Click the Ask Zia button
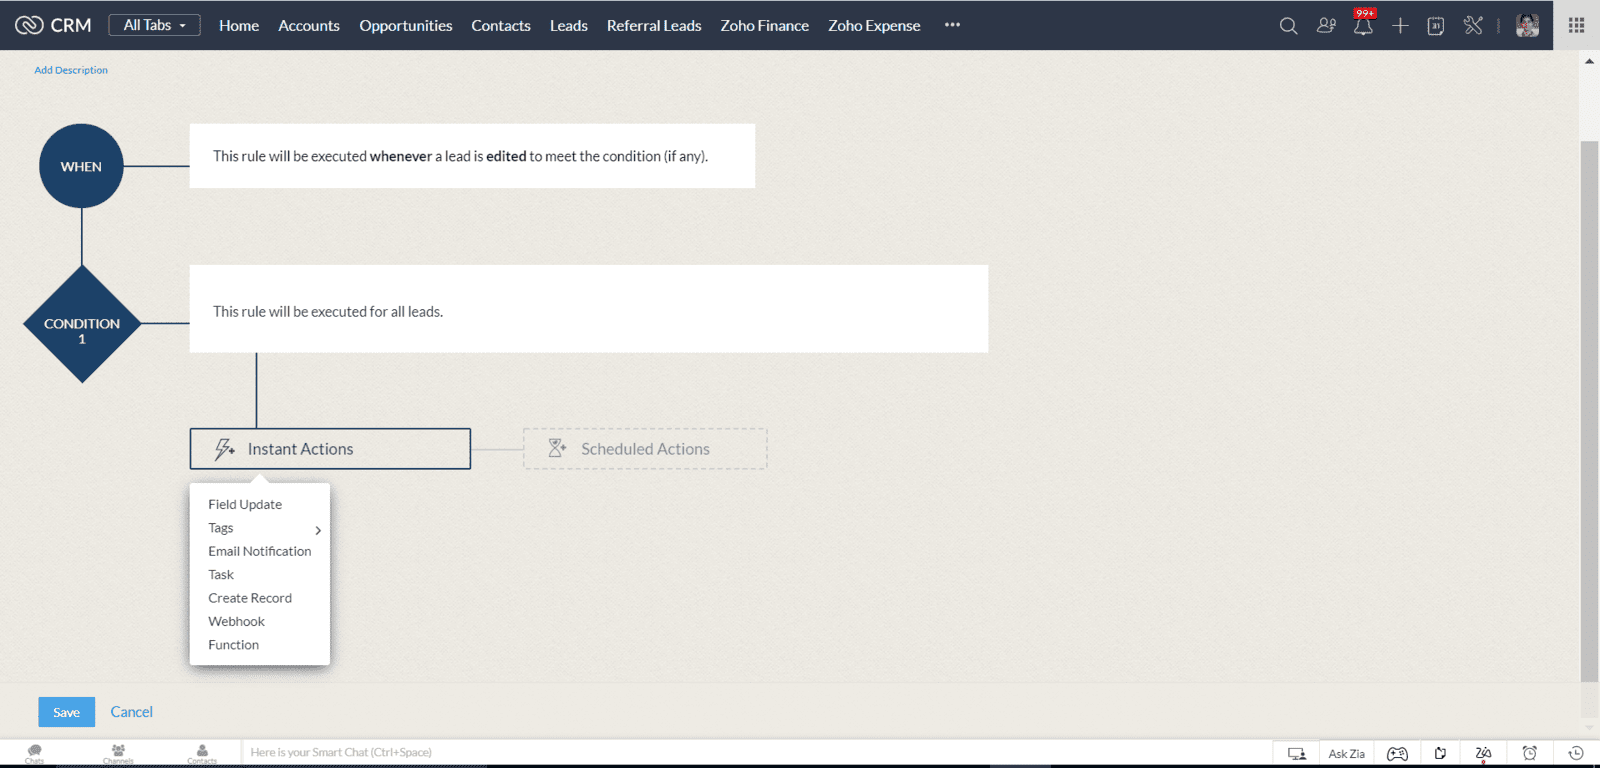Image resolution: width=1600 pixels, height=768 pixels. click(1347, 753)
